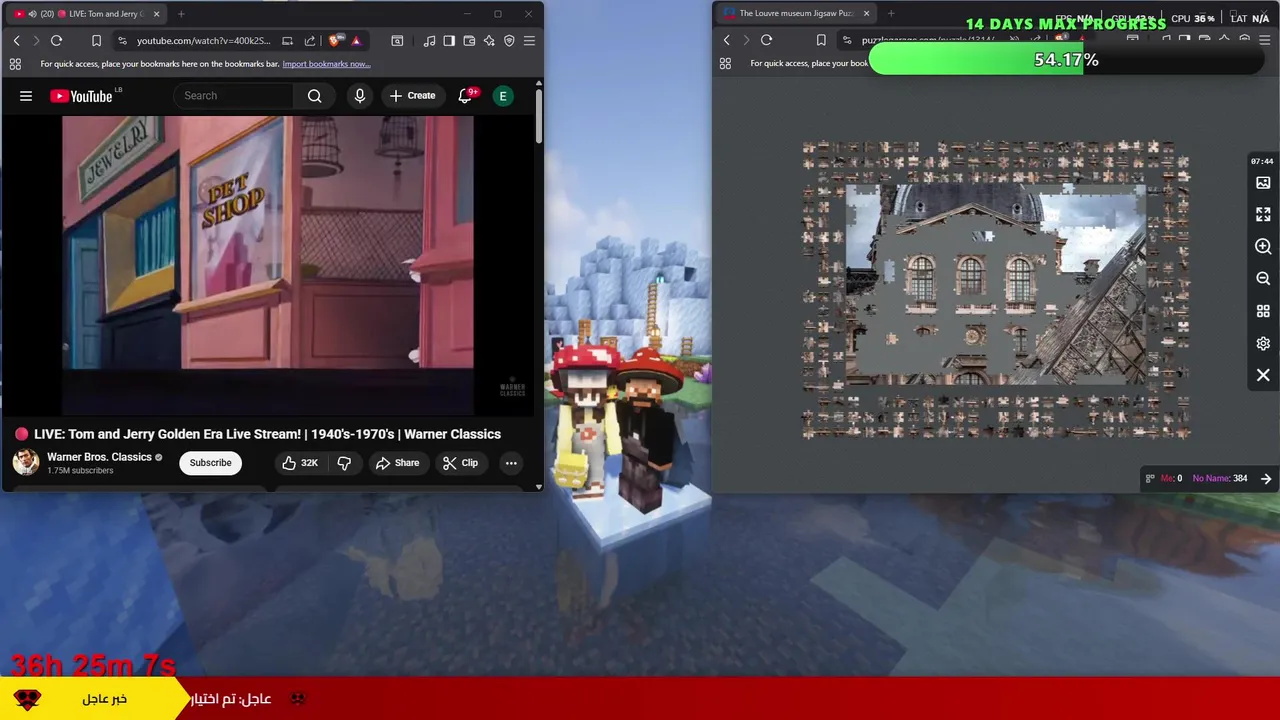
Task: Open the account avatar 'E' menu
Action: [x=503, y=96]
